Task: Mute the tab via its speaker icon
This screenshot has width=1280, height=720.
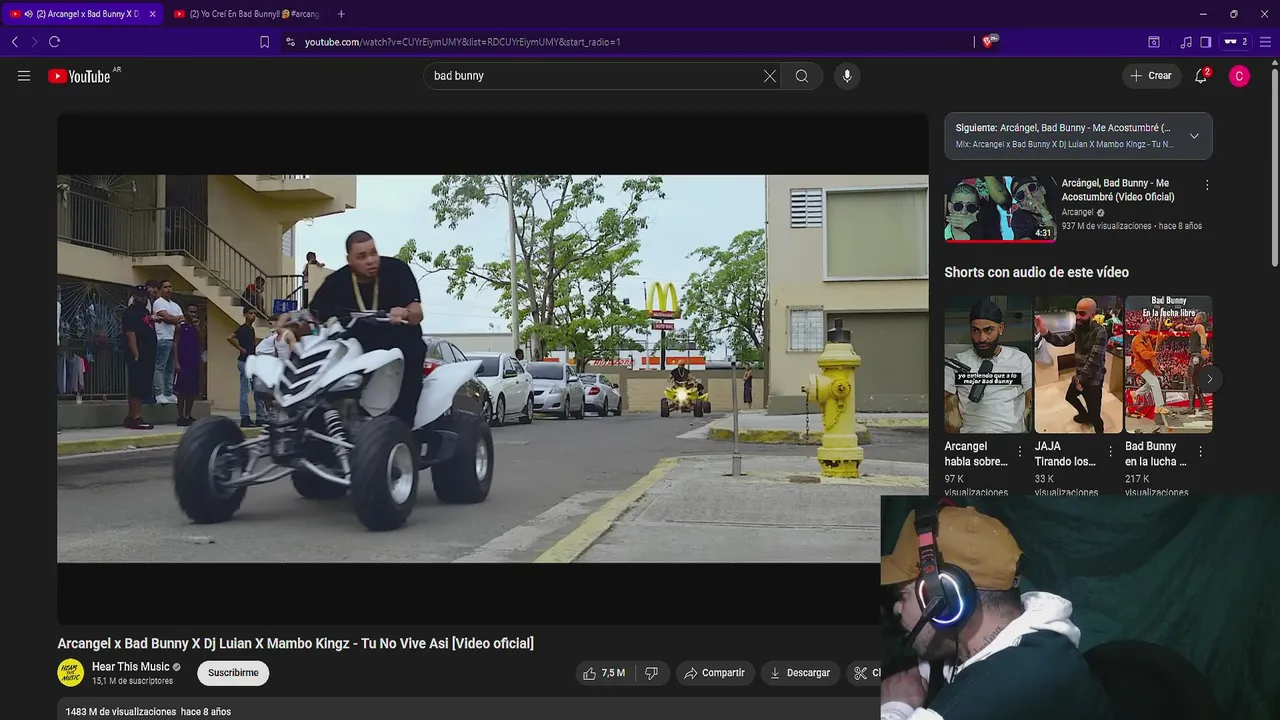Action: tap(27, 14)
